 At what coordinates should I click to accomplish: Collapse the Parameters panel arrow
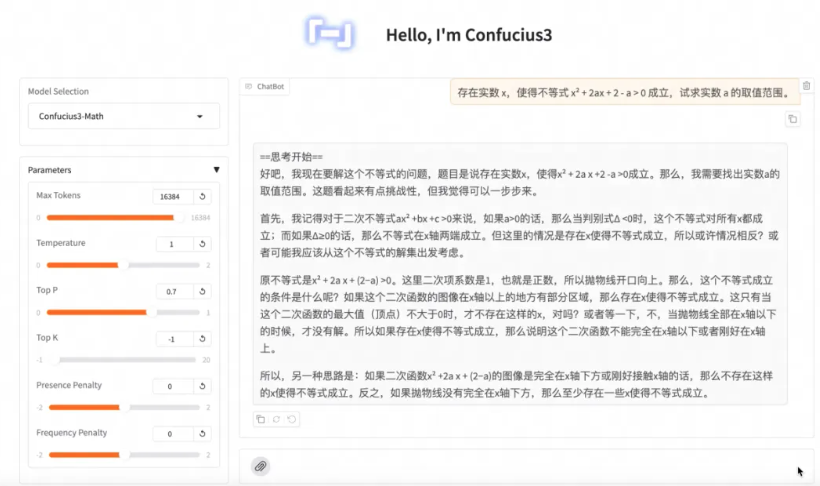217,169
